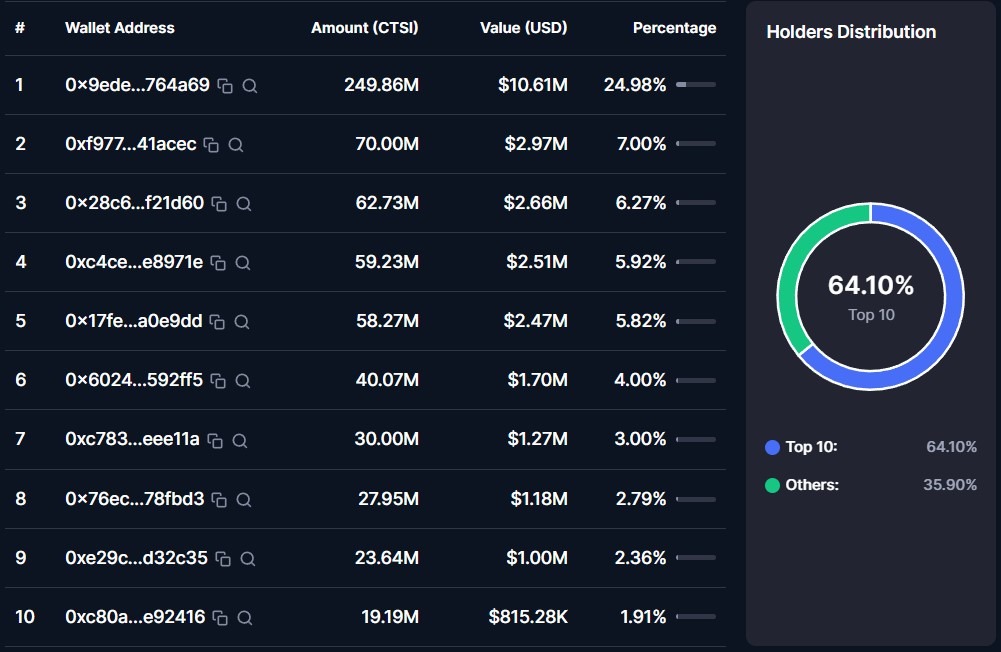Copy wallet address 0x9ede...764a69
1001x652 pixels.
pyautogui.click(x=225, y=86)
